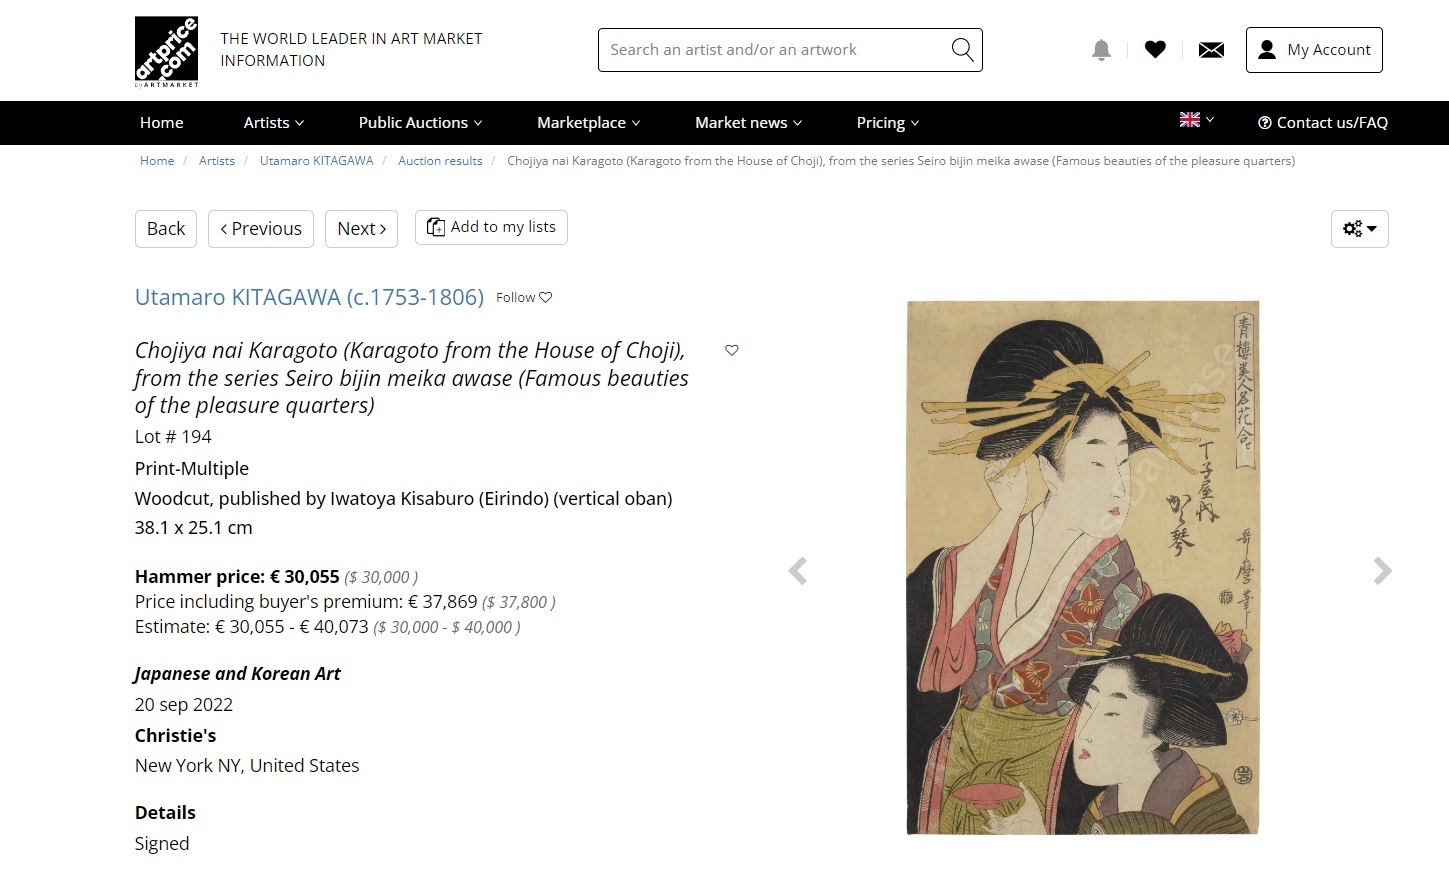Image resolution: width=1449 pixels, height=877 pixels.
Task: Open favorites heart icon in header
Action: 1155,49
